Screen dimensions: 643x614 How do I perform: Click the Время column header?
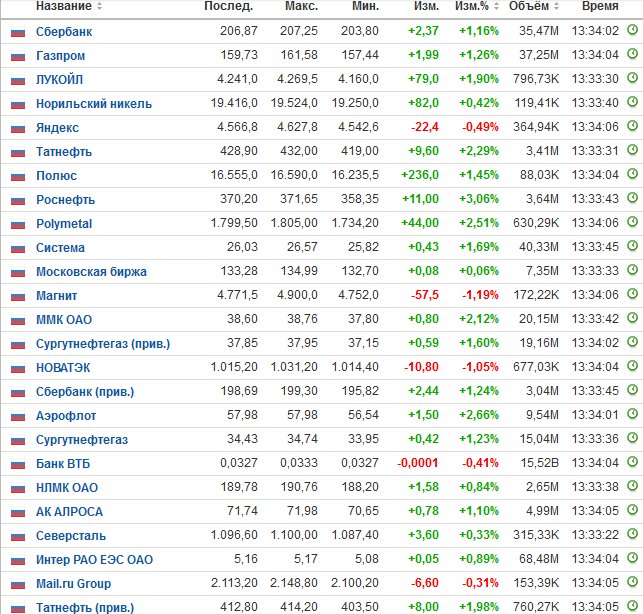[x=600, y=6]
